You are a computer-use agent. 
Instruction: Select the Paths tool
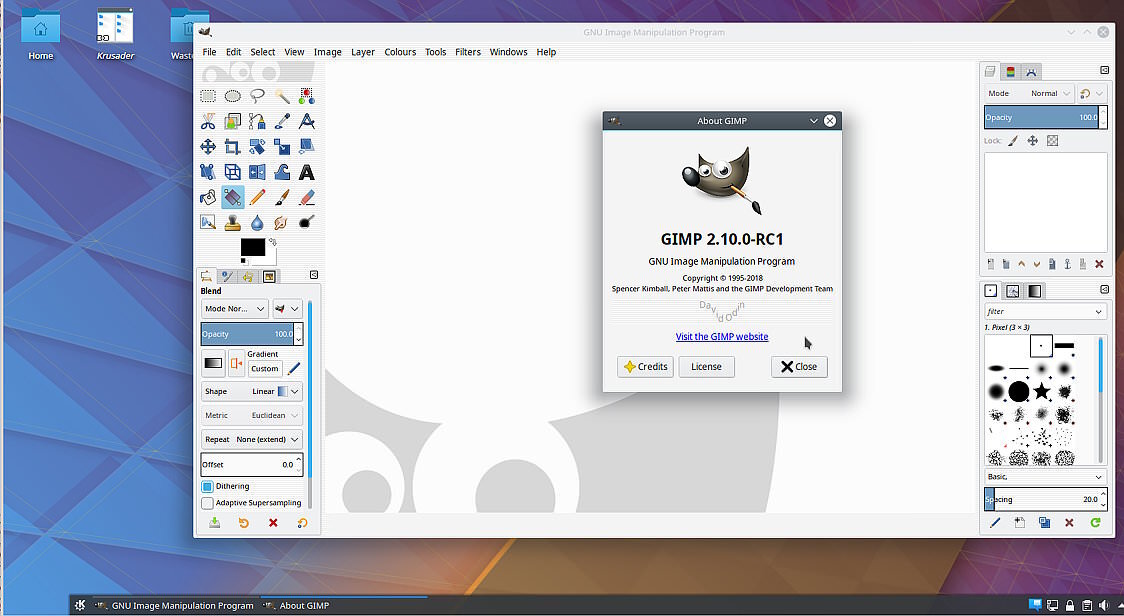pyautogui.click(x=257, y=121)
